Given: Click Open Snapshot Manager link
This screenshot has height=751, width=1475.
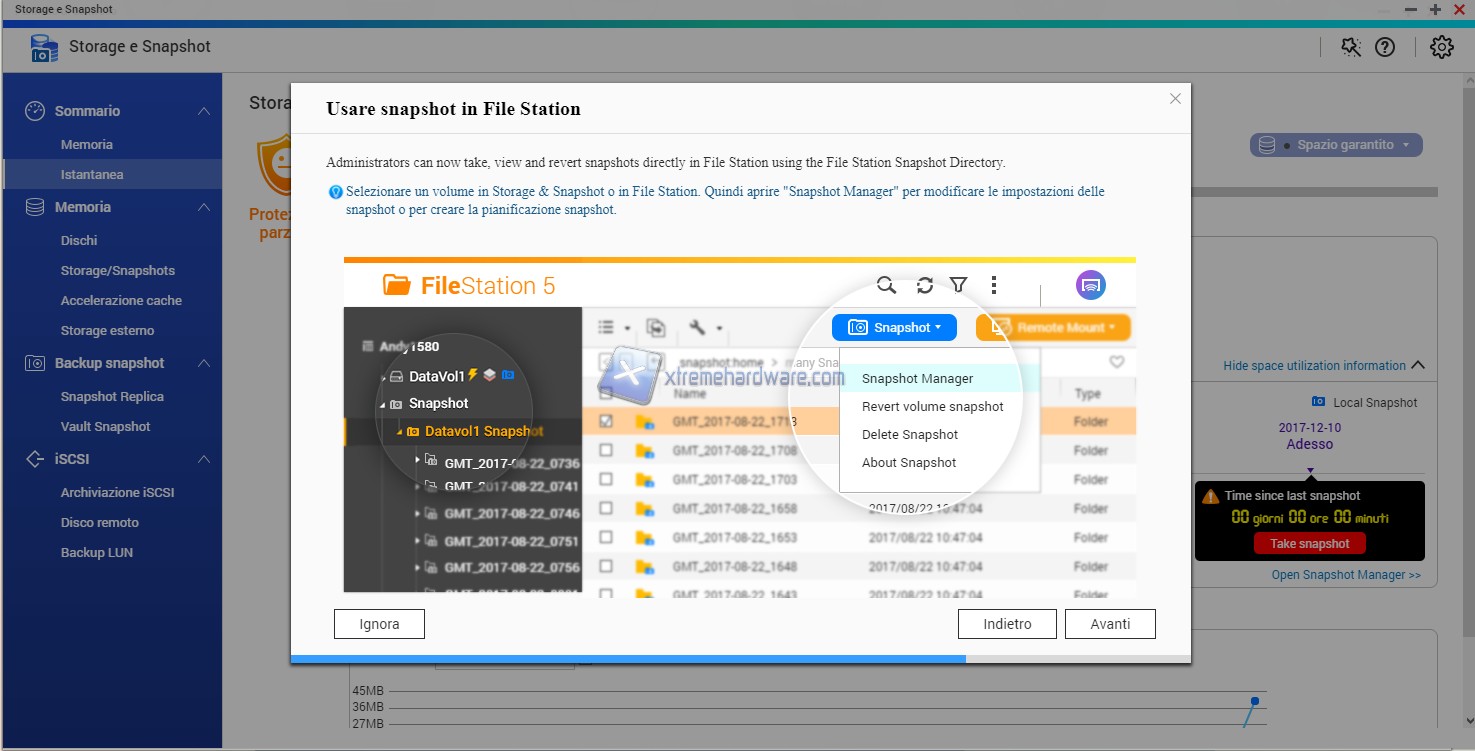Looking at the screenshot, I should click(x=1345, y=575).
